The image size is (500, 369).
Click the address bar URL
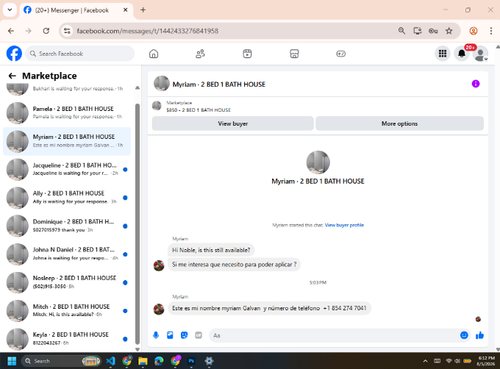(x=147, y=31)
